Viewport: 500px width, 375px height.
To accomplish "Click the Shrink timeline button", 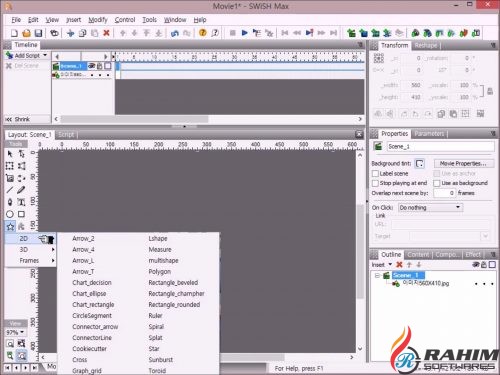I will (x=22, y=119).
